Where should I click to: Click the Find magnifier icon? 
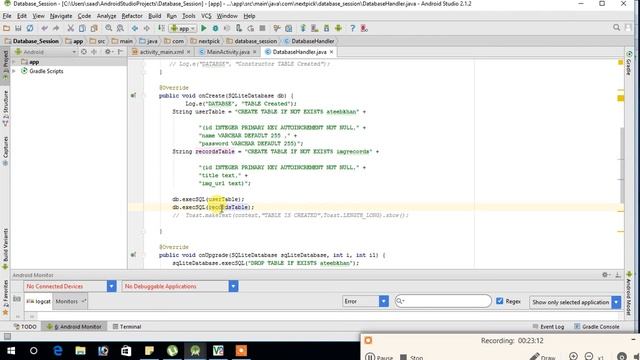[x=109, y=28]
